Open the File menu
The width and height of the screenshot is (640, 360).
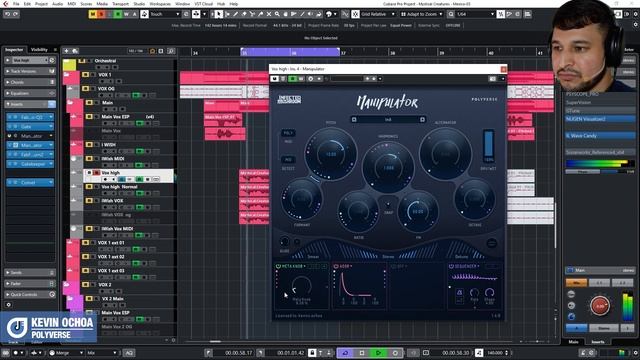(x=16, y=4)
